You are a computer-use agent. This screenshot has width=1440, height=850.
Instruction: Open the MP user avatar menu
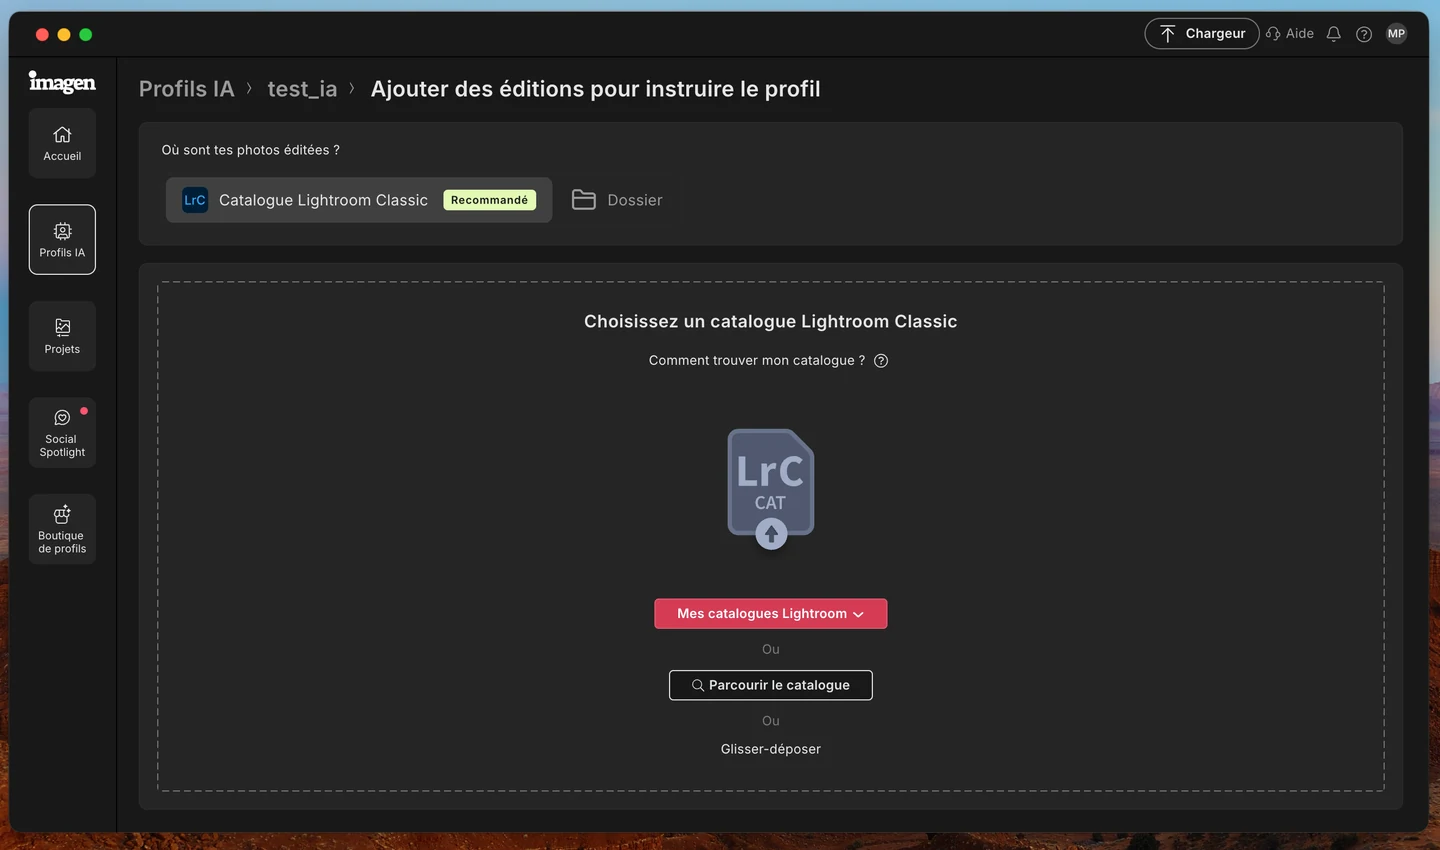click(x=1397, y=34)
